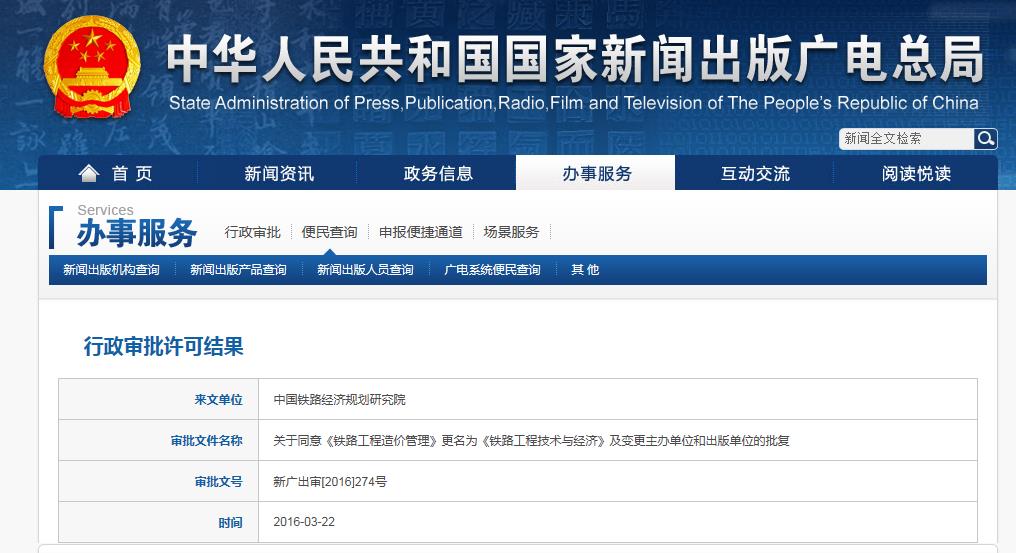Image resolution: width=1016 pixels, height=553 pixels.
Task: Click the 审批文件名称 row label
Action: tap(207, 441)
